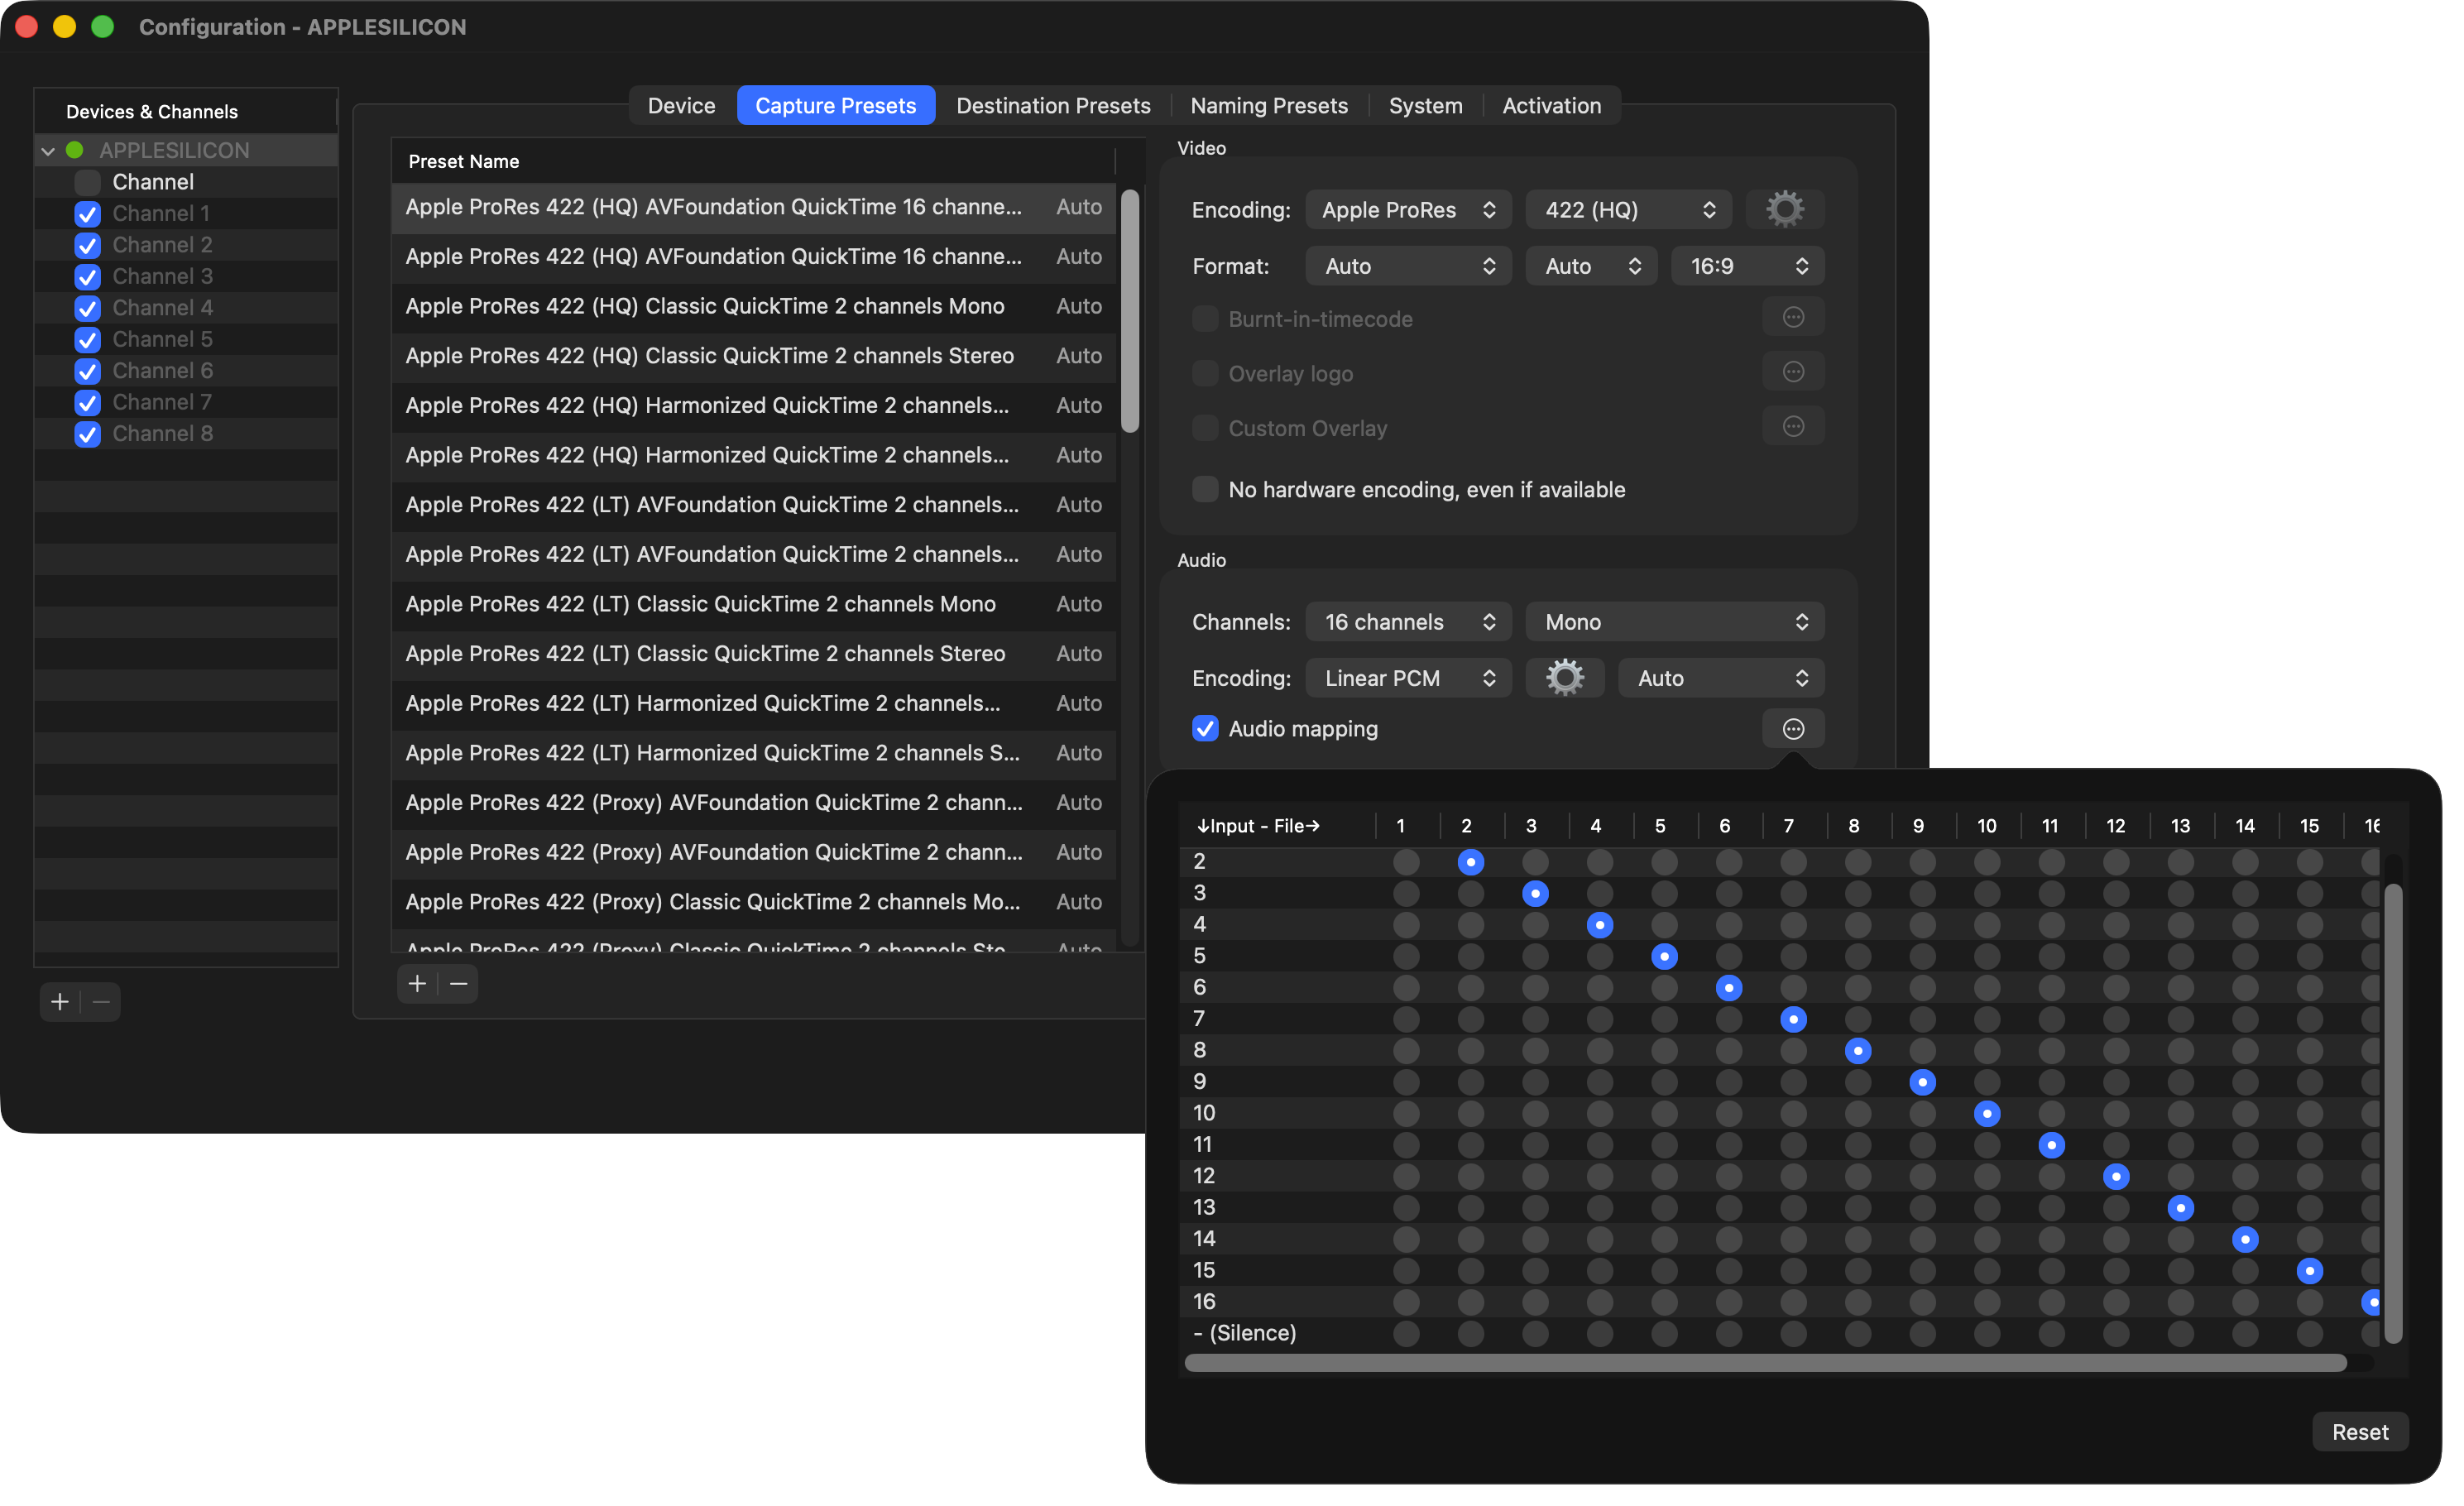Click green status dot of APPLESILICON
The height and width of the screenshot is (1506, 2464).
[x=74, y=151]
